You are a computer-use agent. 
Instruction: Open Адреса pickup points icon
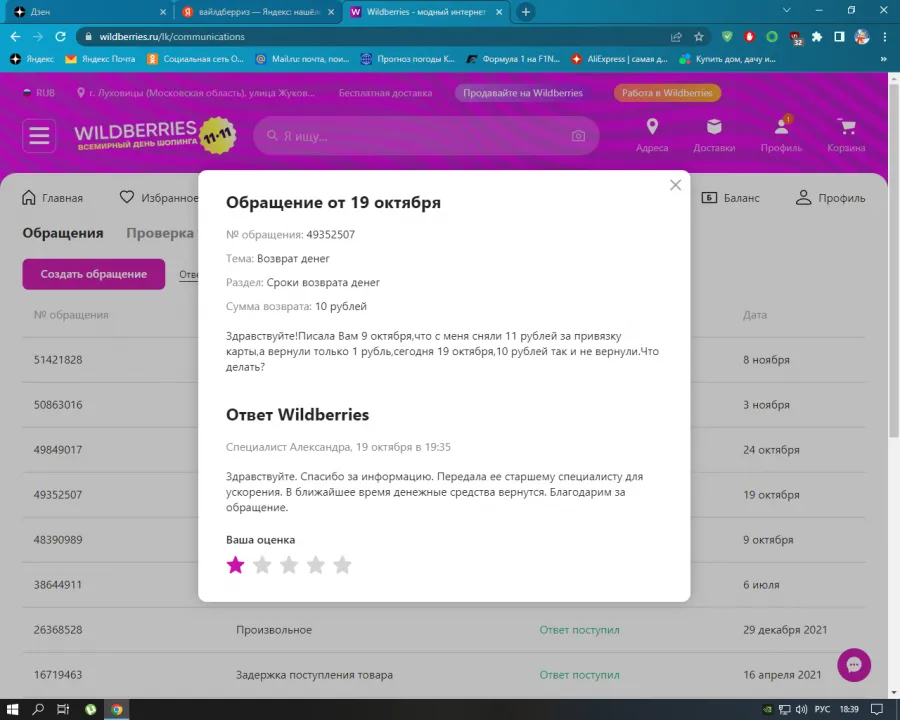coord(652,136)
